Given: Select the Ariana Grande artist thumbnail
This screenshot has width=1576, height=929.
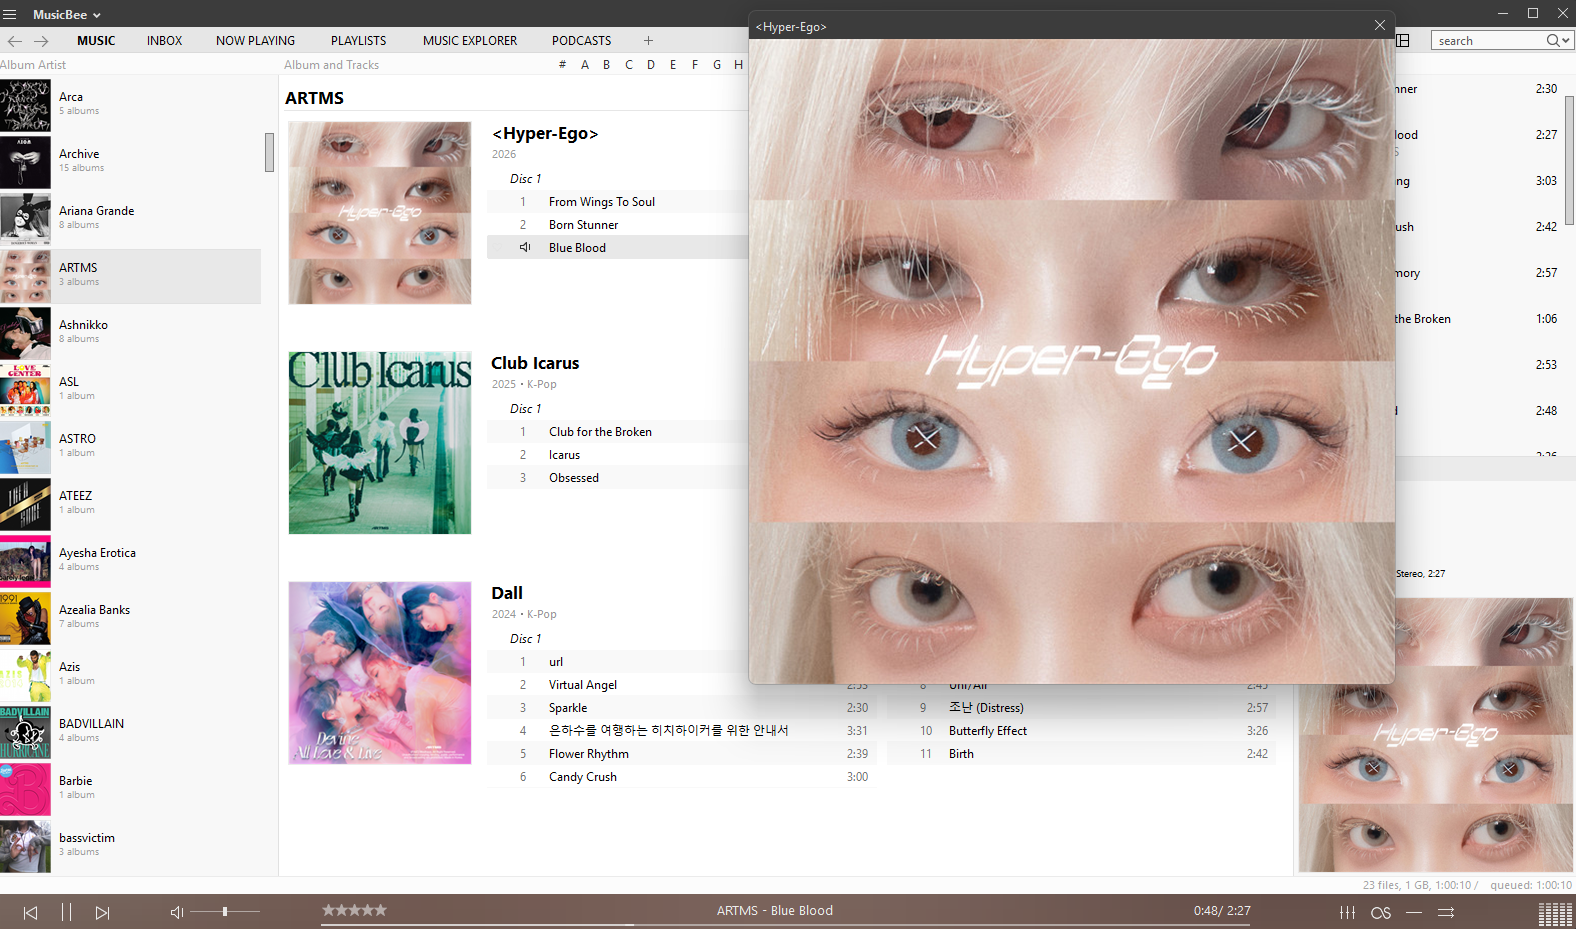Looking at the screenshot, I should tap(25, 219).
